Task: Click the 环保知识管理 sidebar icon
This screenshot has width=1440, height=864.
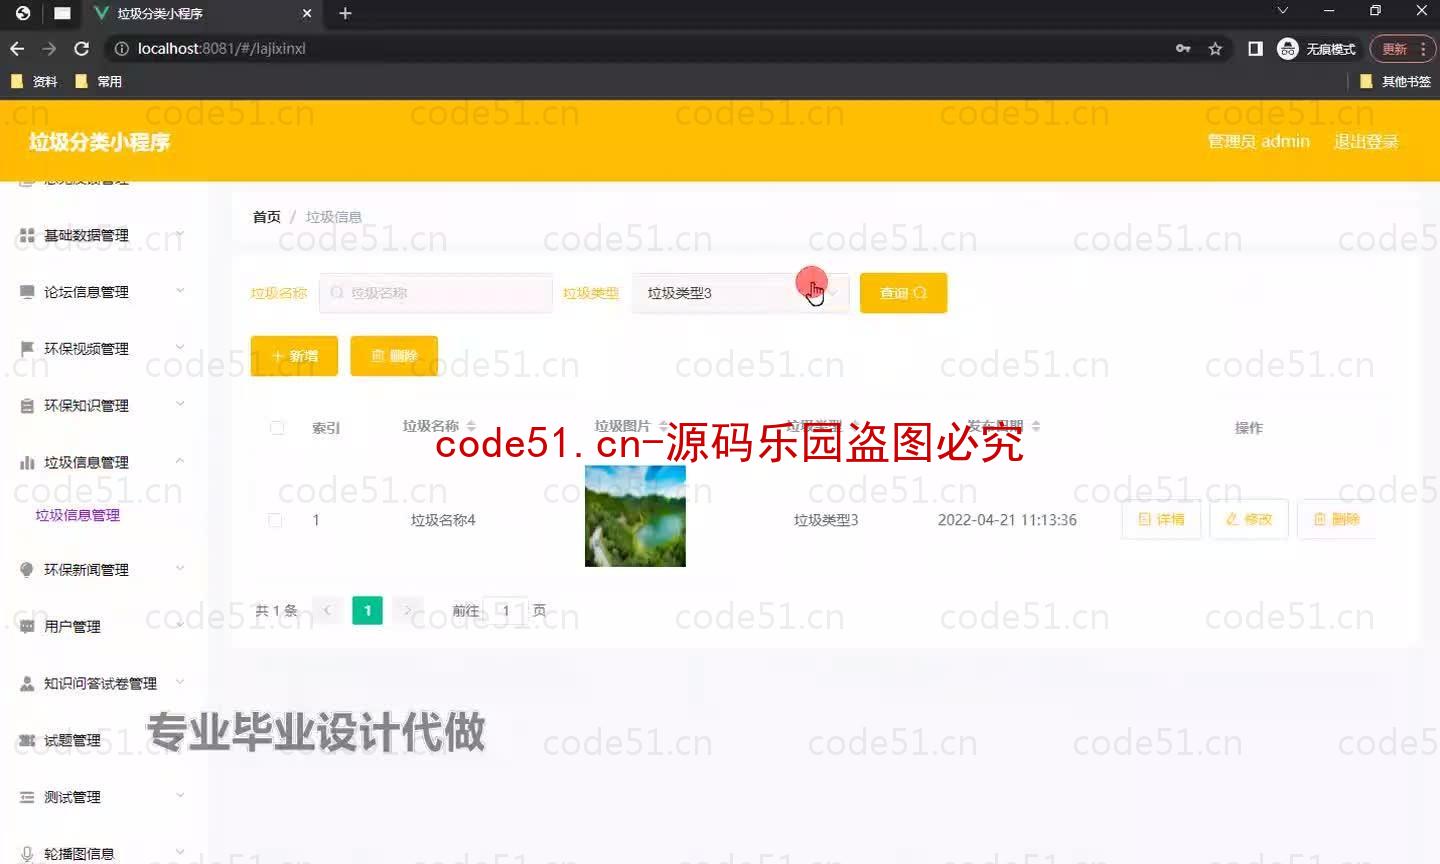Action: click(x=27, y=405)
